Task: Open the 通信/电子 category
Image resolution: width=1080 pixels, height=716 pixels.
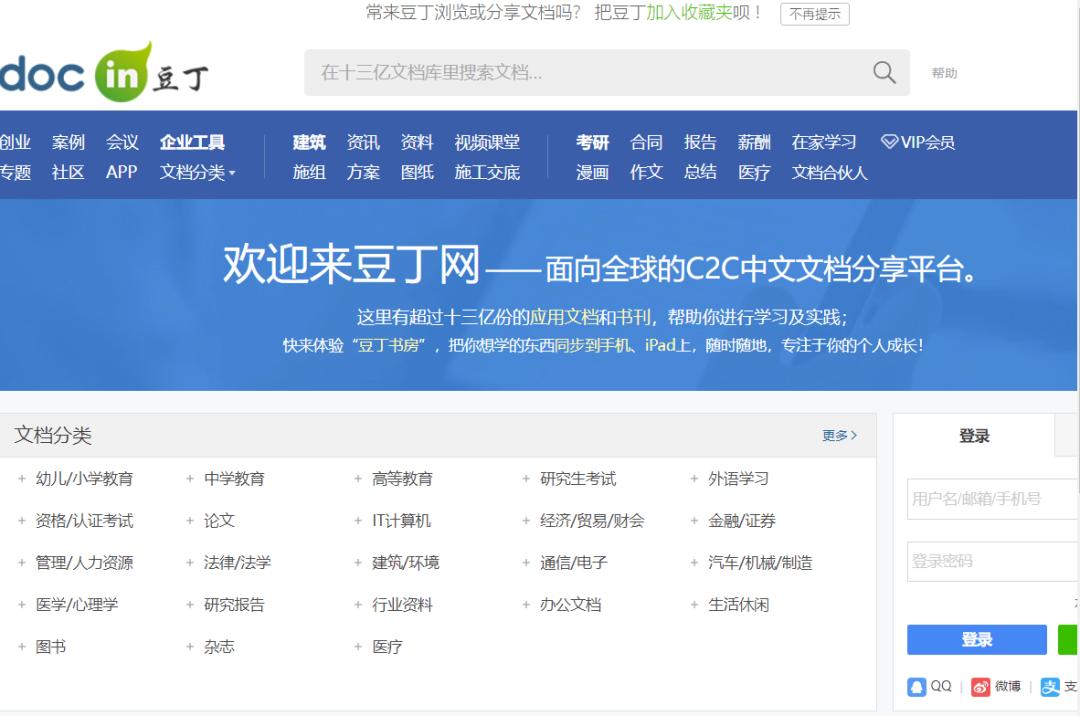Action: click(574, 562)
